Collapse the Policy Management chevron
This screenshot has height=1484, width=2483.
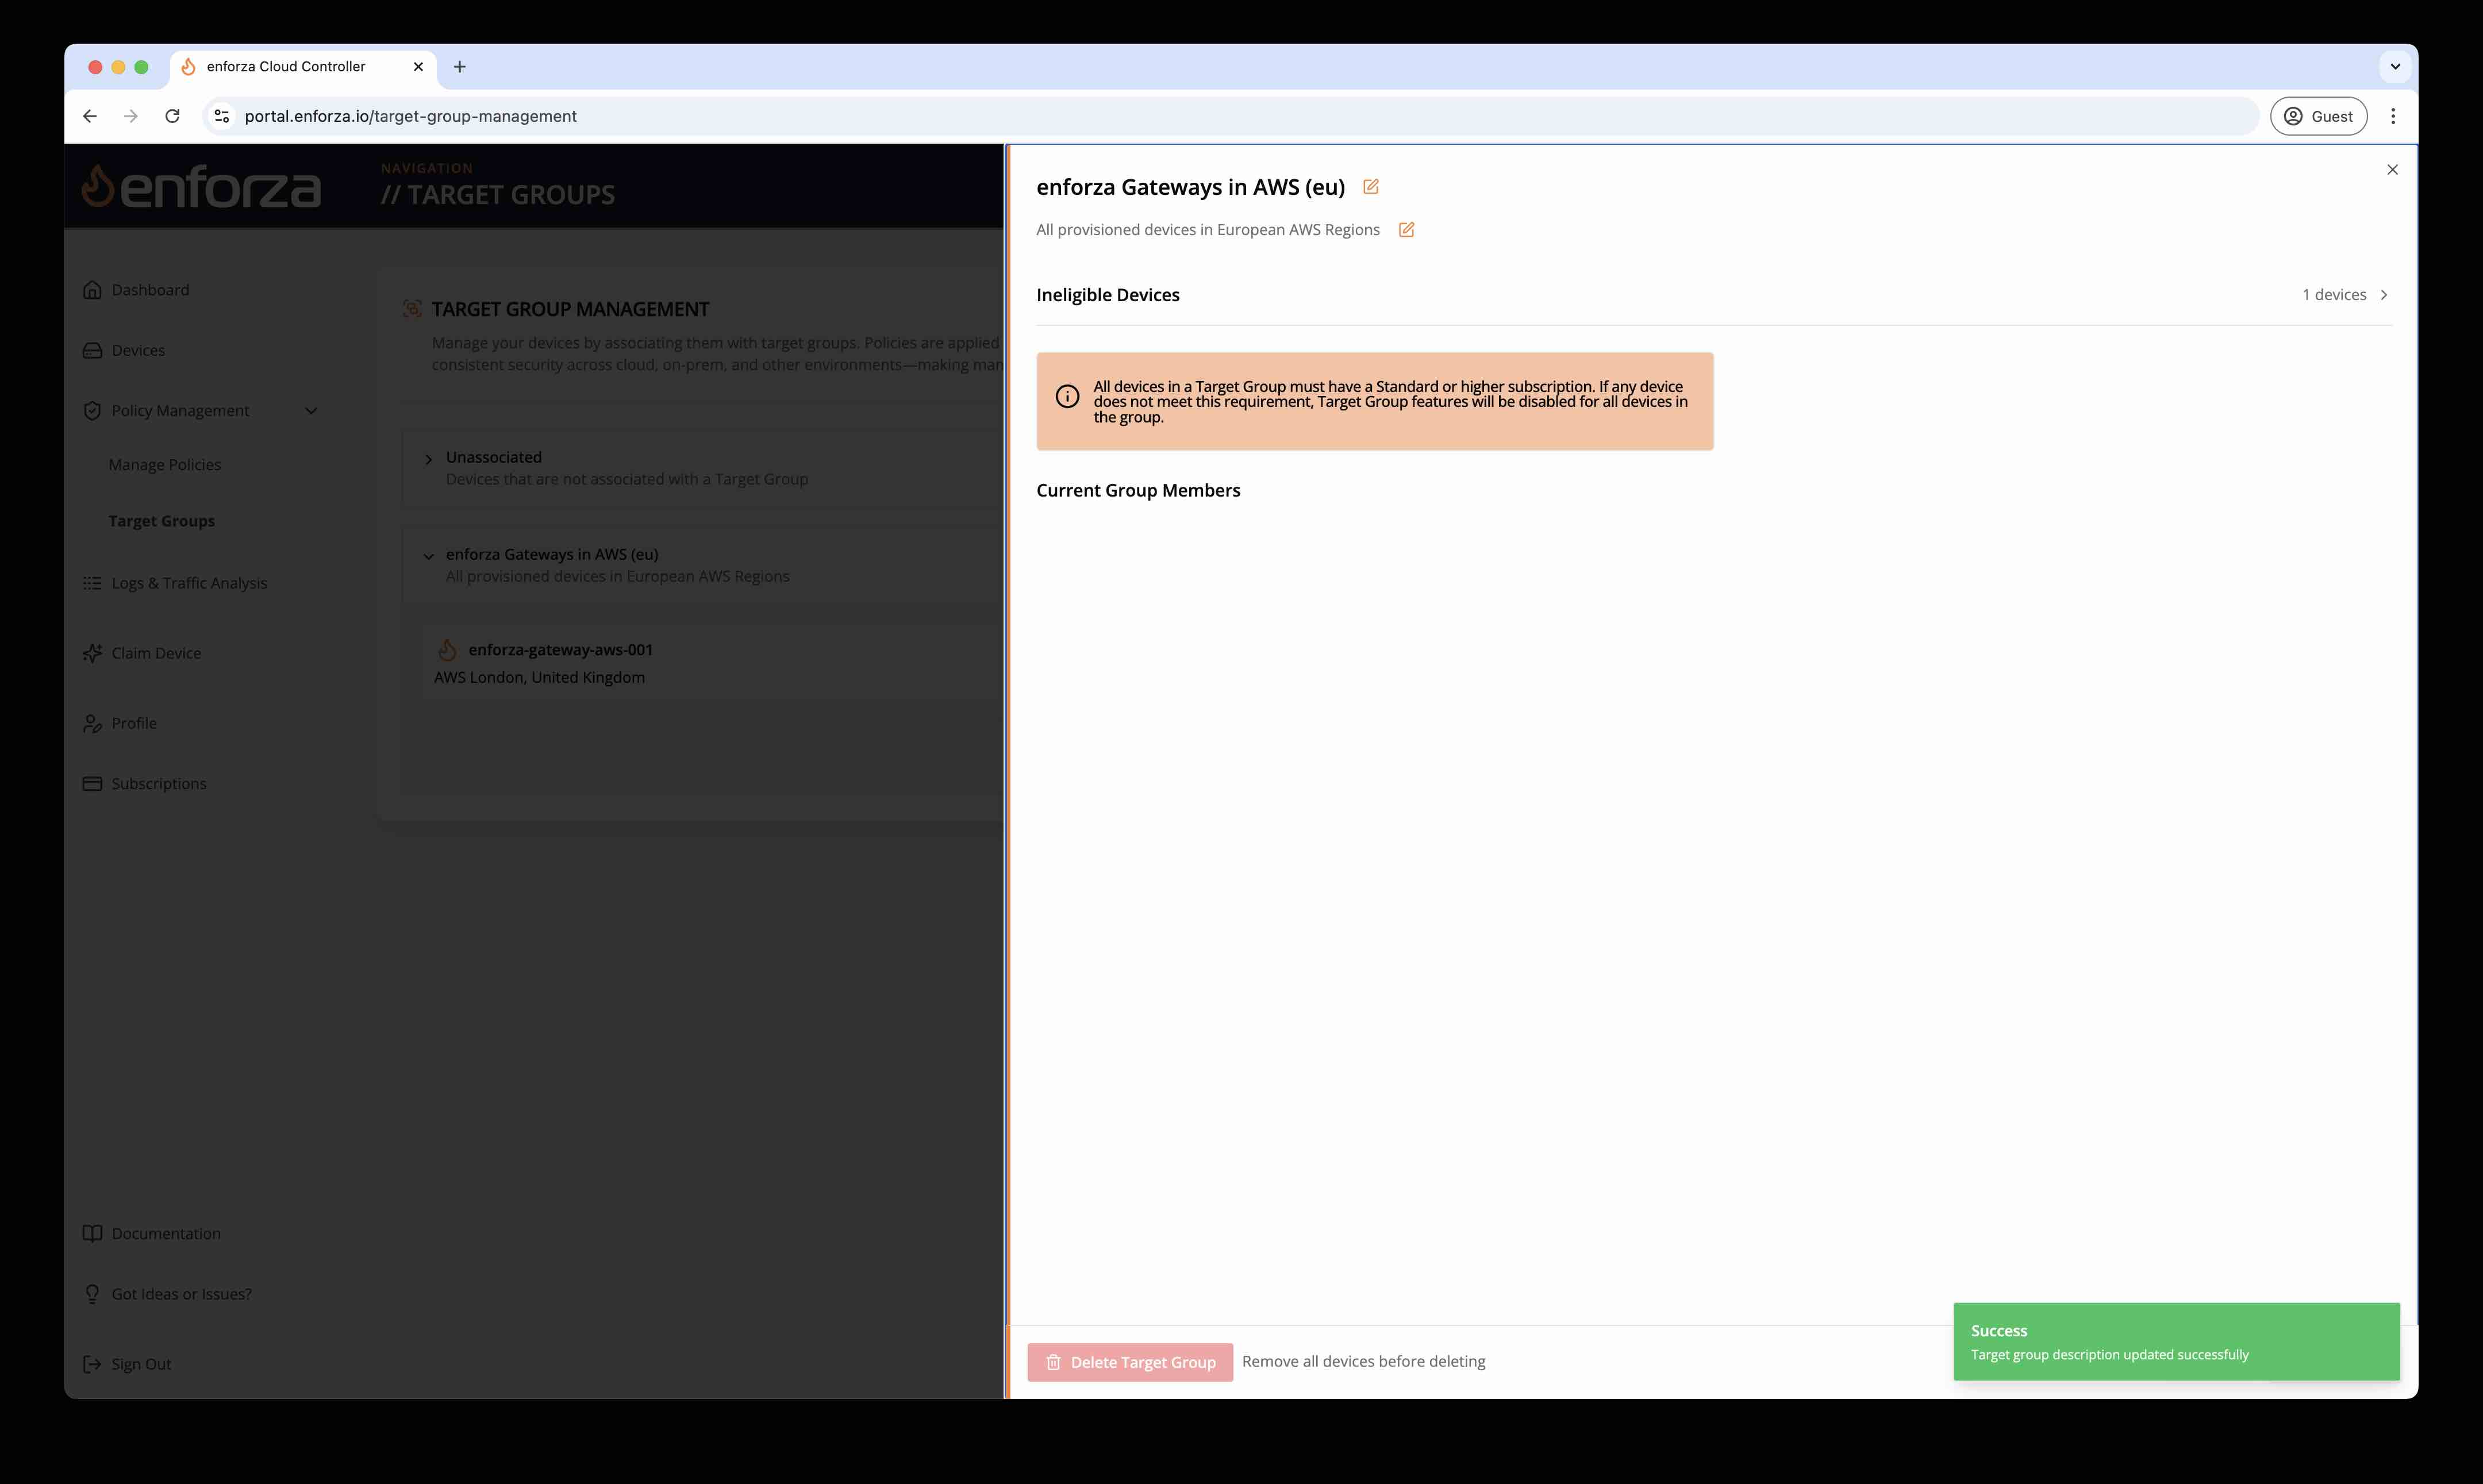coord(311,411)
